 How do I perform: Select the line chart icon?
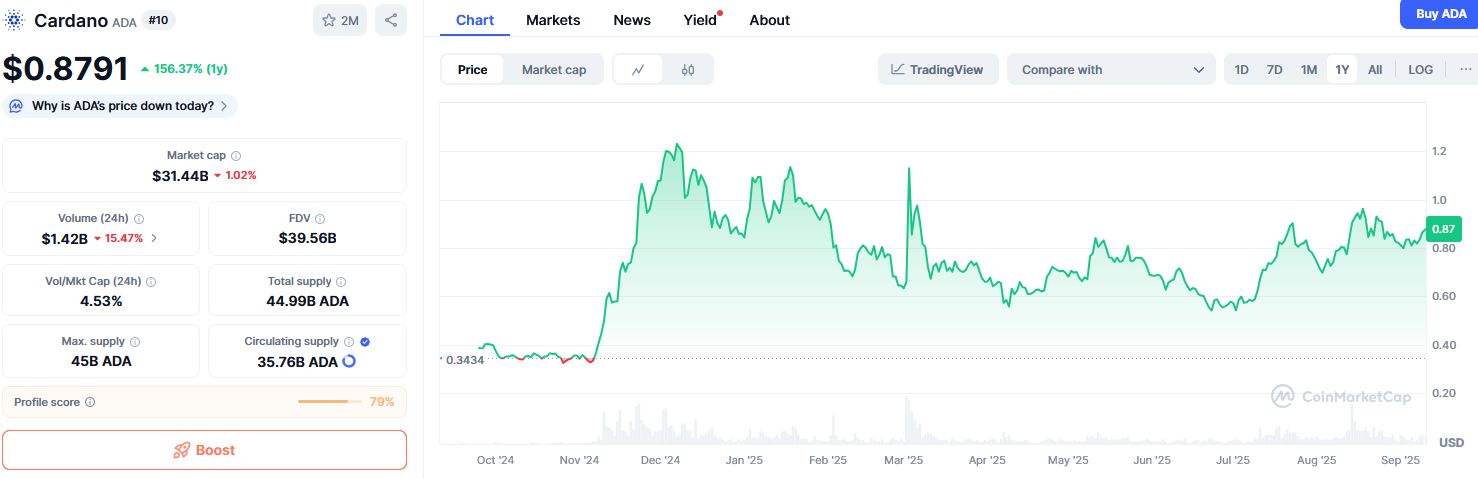click(x=638, y=69)
